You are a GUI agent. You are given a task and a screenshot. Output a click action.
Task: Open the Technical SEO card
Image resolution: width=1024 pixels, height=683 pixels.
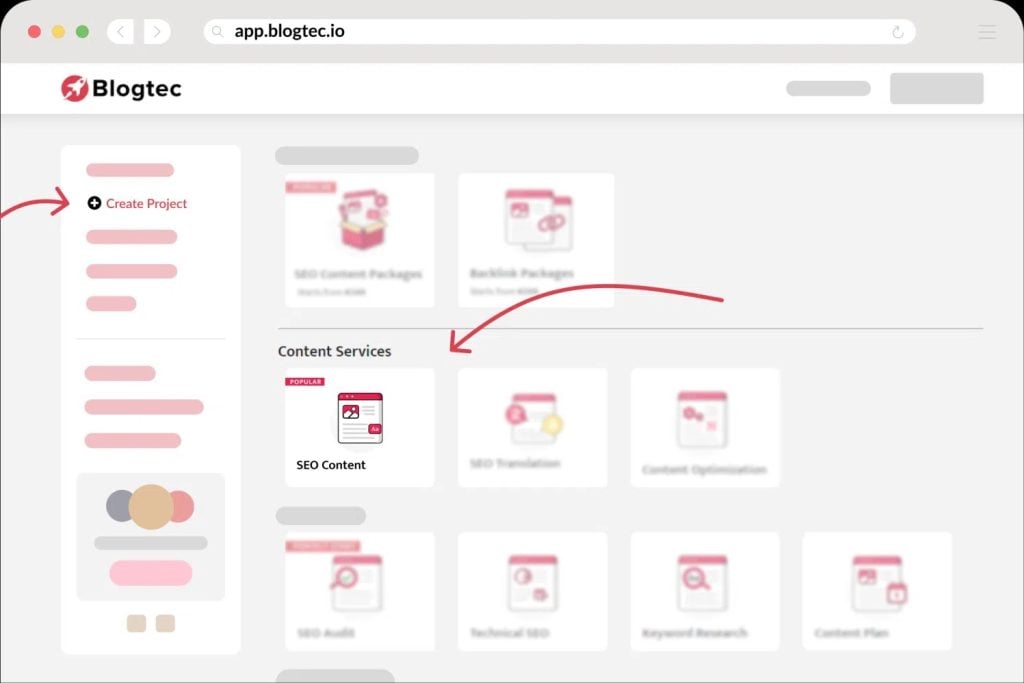click(x=532, y=591)
